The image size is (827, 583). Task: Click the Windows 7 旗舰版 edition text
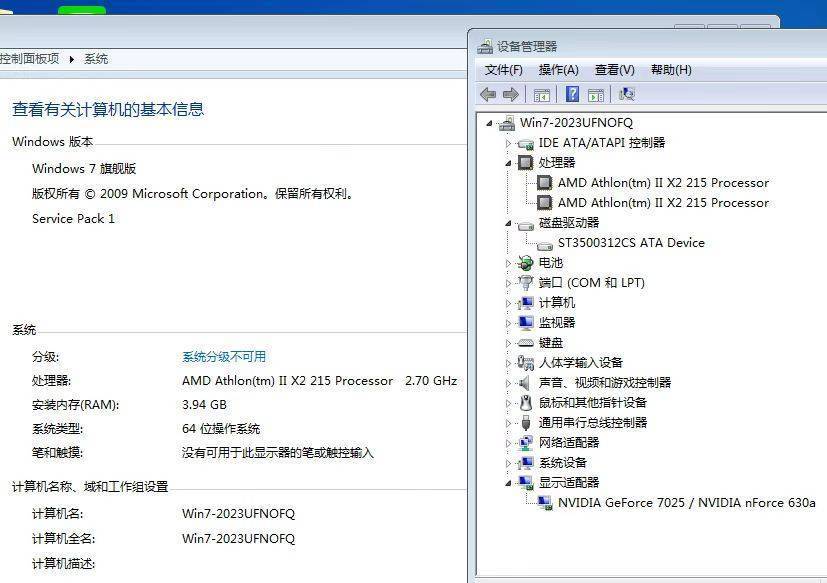pyautogui.click(x=84, y=169)
